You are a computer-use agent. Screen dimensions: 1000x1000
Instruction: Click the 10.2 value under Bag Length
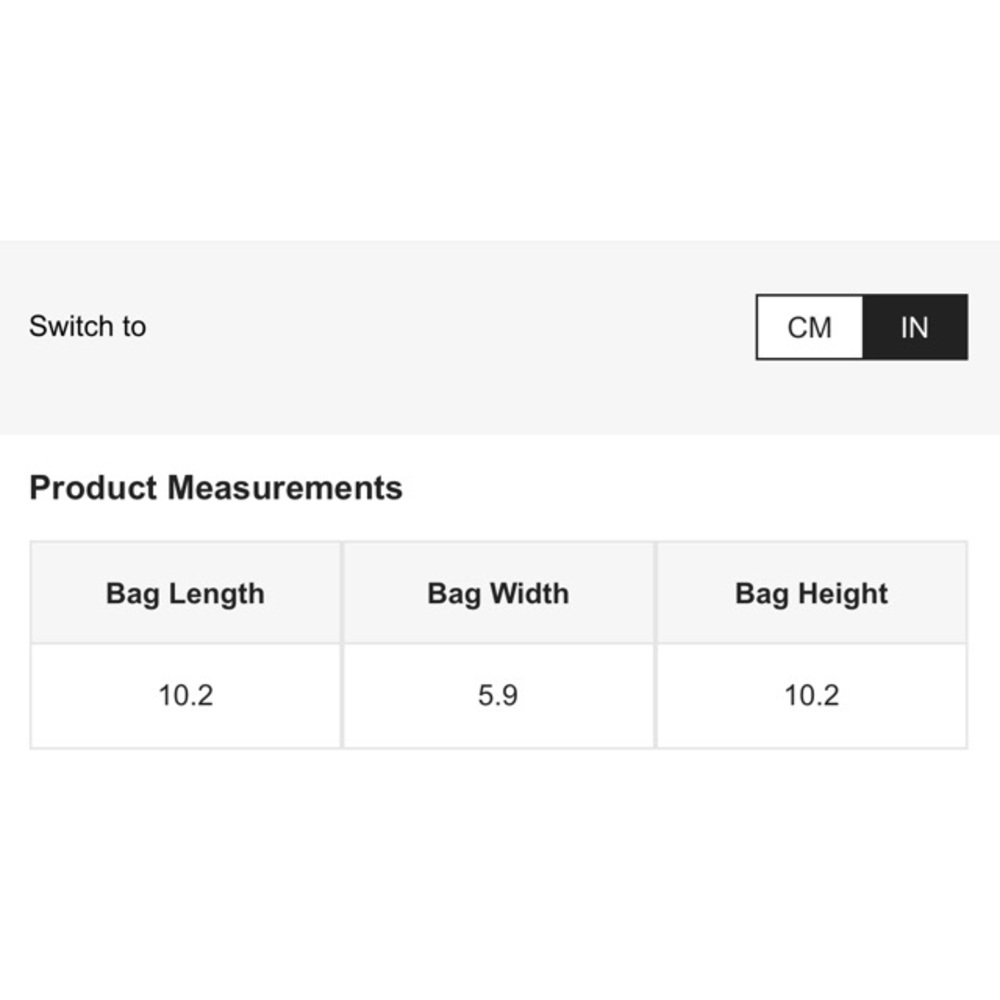[185, 695]
